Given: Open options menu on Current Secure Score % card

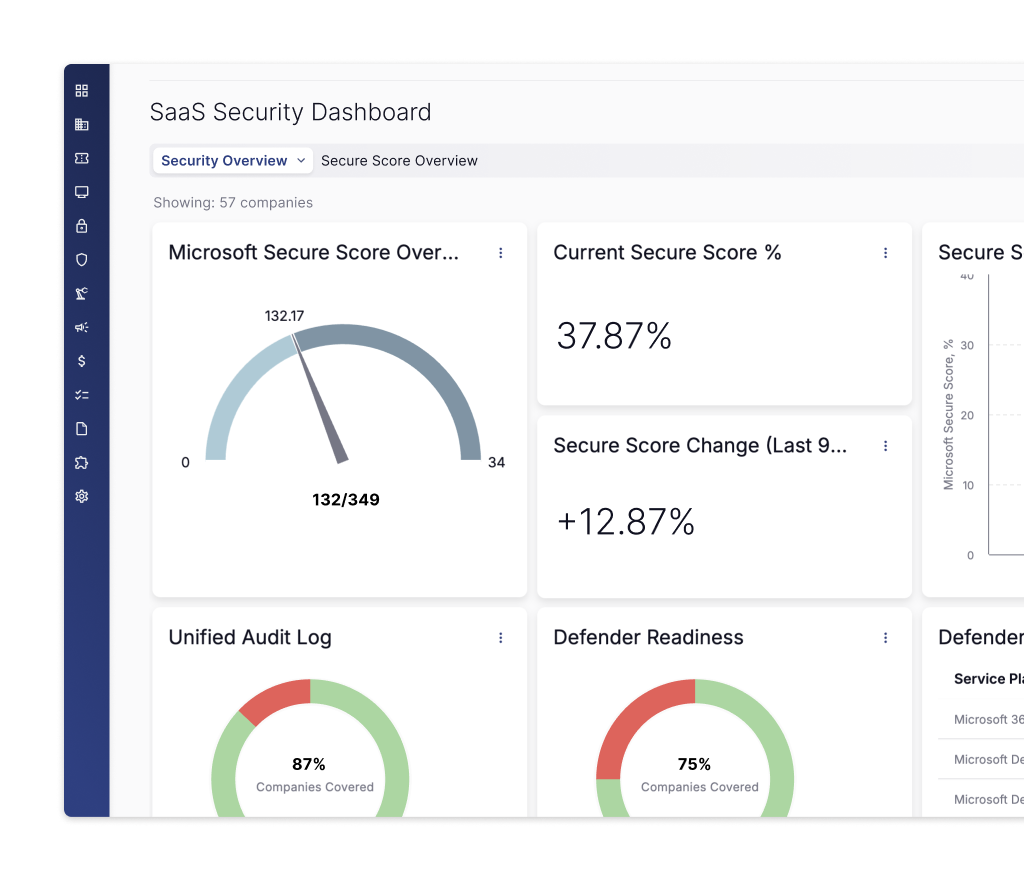Looking at the screenshot, I should [886, 253].
